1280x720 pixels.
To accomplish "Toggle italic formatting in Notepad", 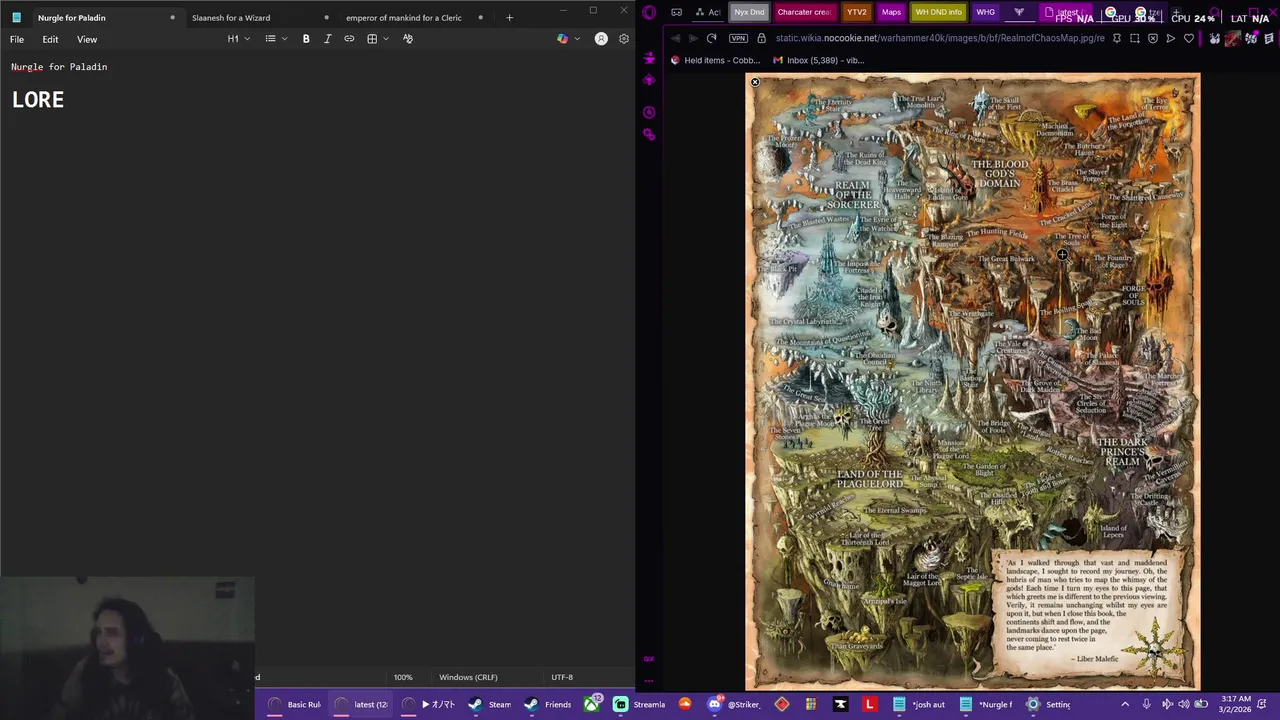I will tap(327, 39).
